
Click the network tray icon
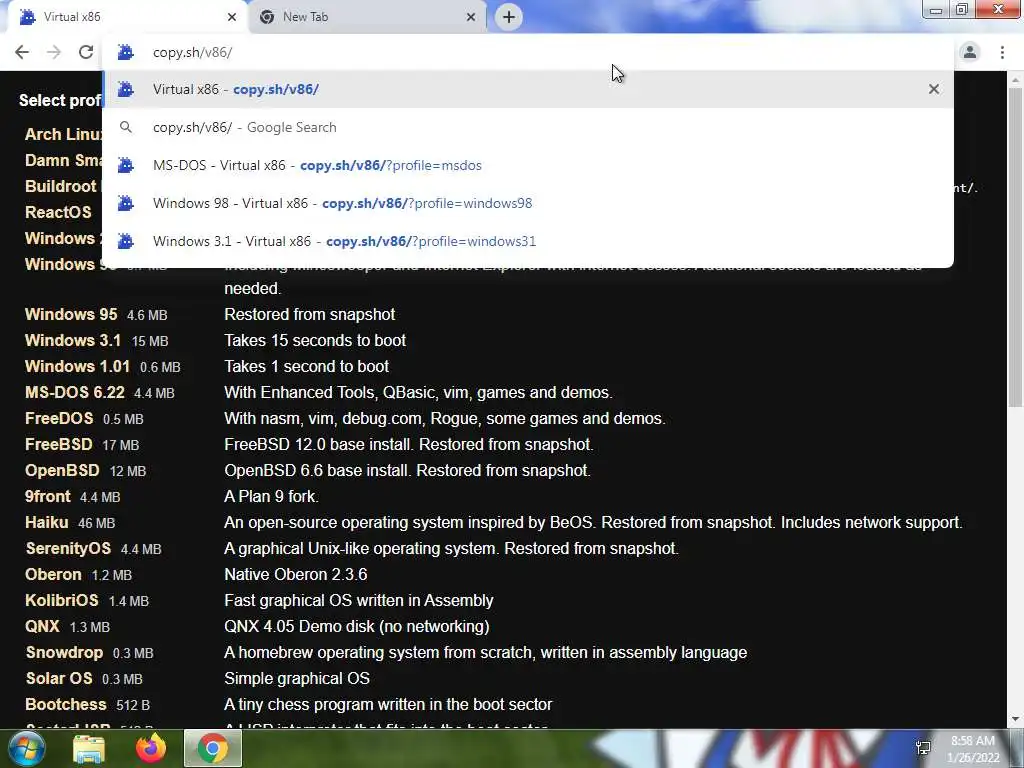tap(923, 748)
